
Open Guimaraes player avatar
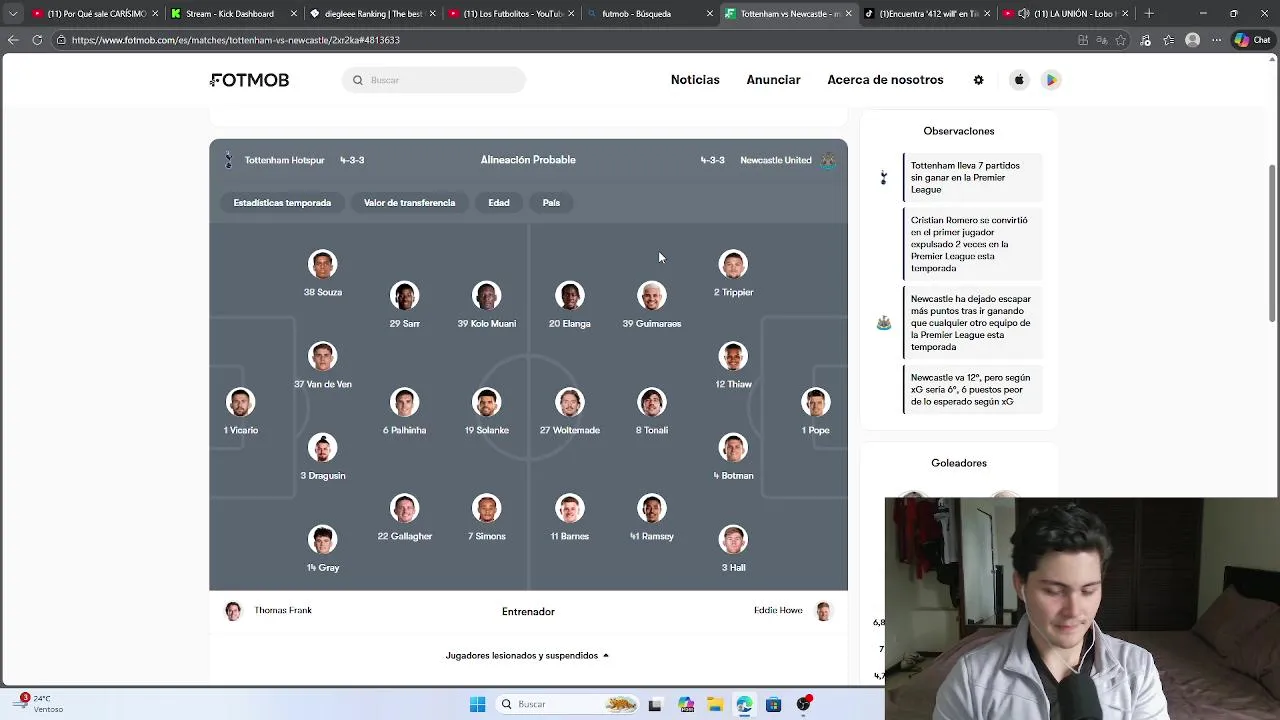click(651, 296)
